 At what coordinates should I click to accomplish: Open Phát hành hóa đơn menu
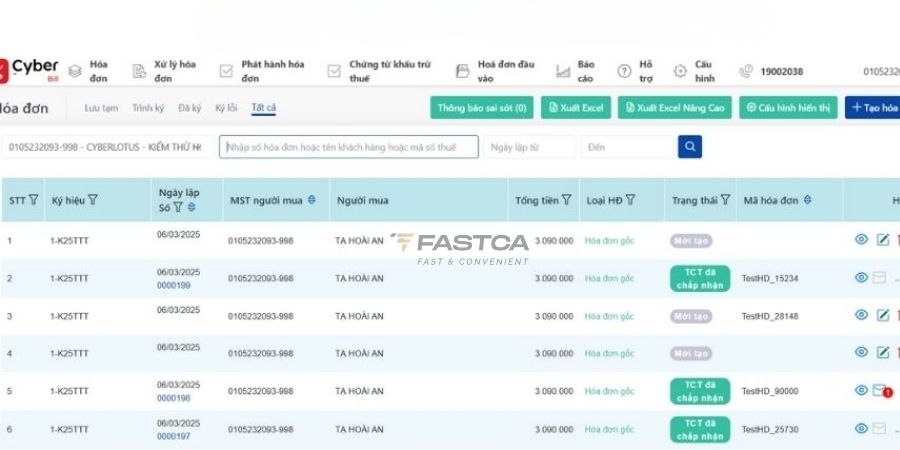click(x=262, y=71)
